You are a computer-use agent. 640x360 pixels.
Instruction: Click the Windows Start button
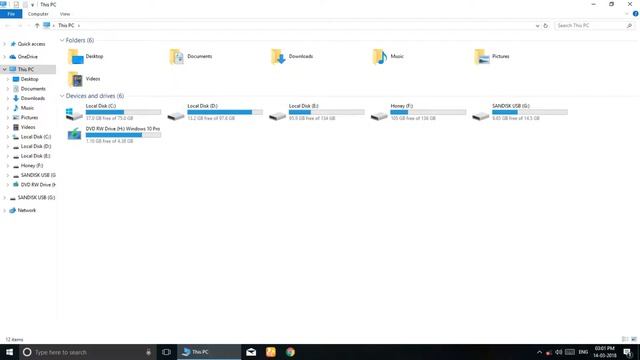[x=9, y=352]
